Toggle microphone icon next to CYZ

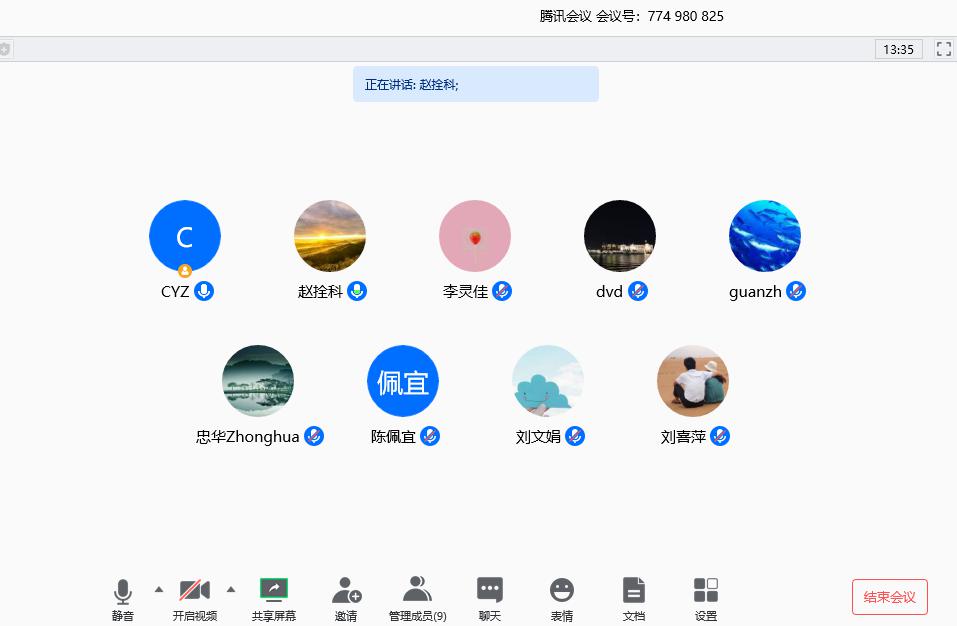(204, 291)
